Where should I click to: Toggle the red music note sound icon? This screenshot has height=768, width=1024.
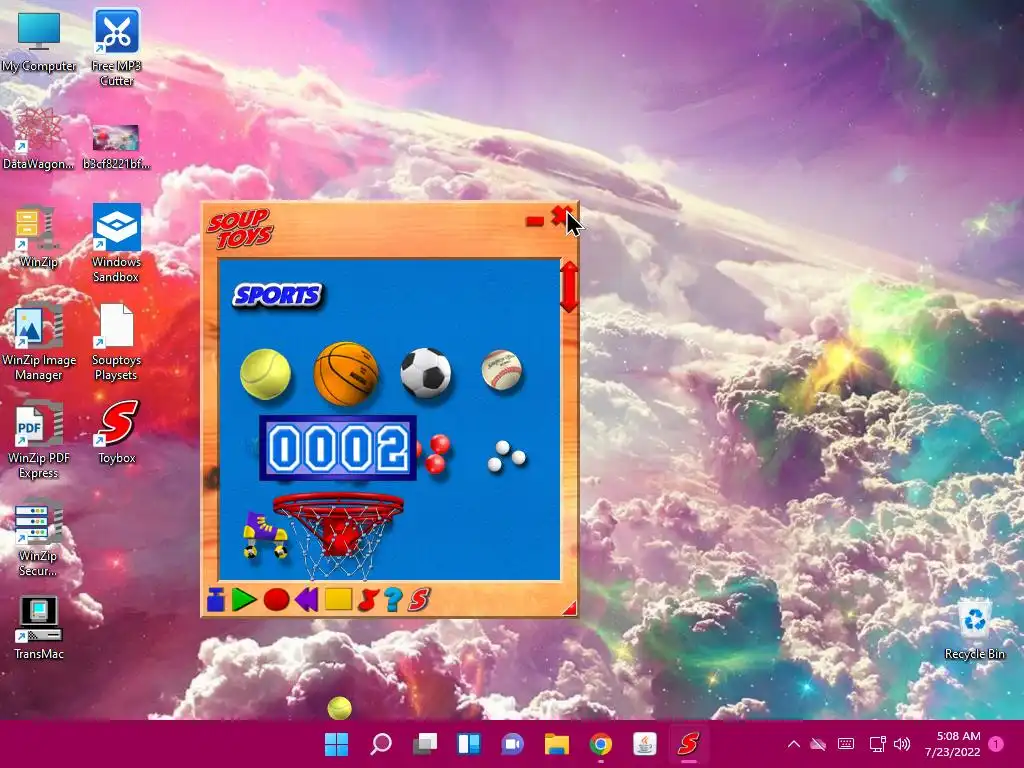coord(368,599)
